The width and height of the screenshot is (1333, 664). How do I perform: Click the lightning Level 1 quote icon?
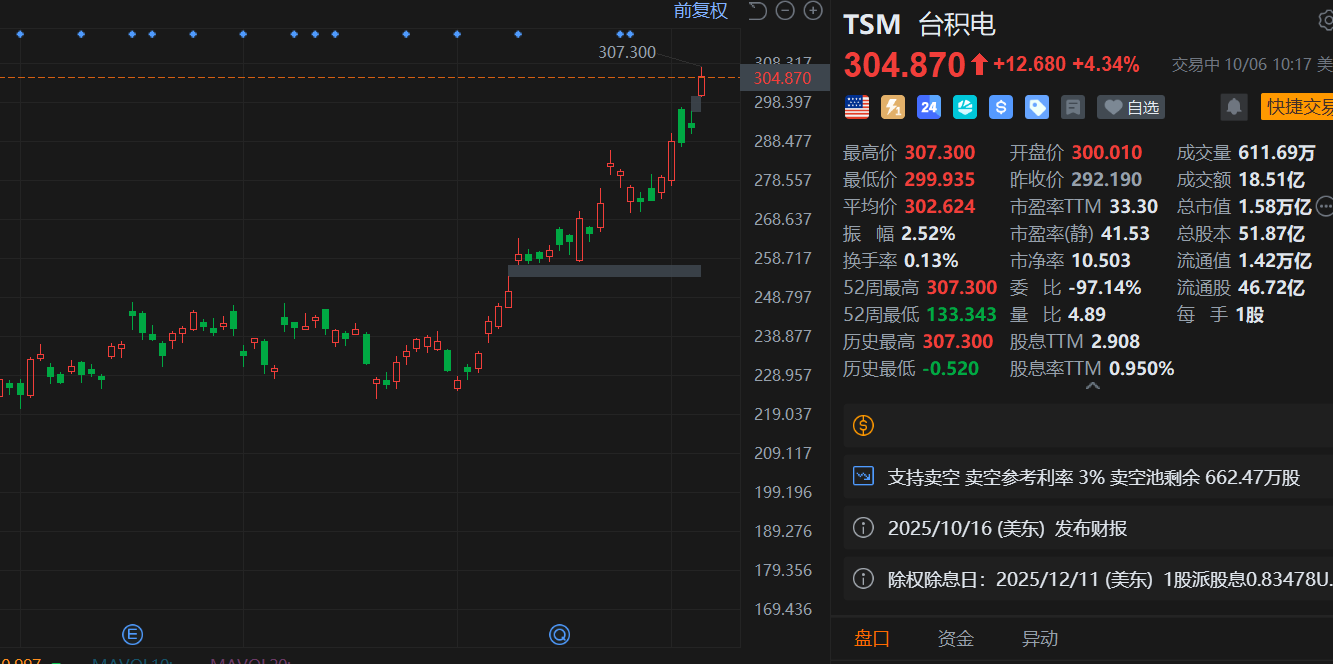893,107
